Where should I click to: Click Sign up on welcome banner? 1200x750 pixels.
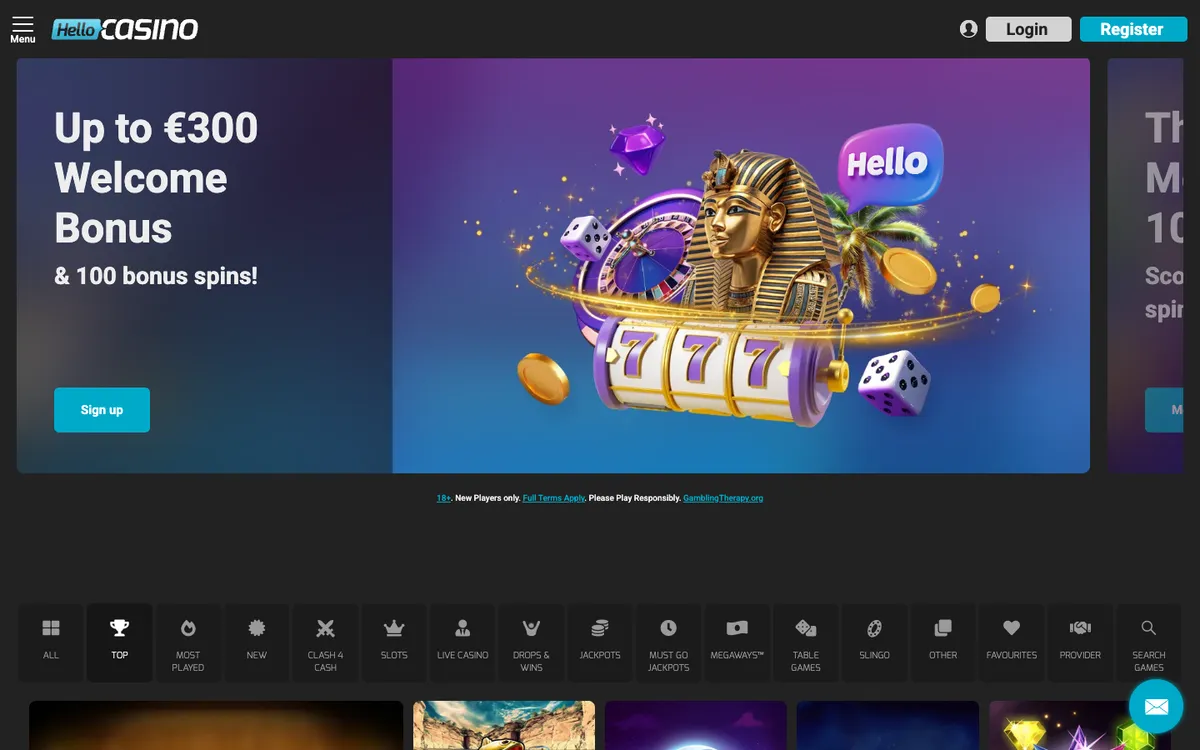pos(102,410)
